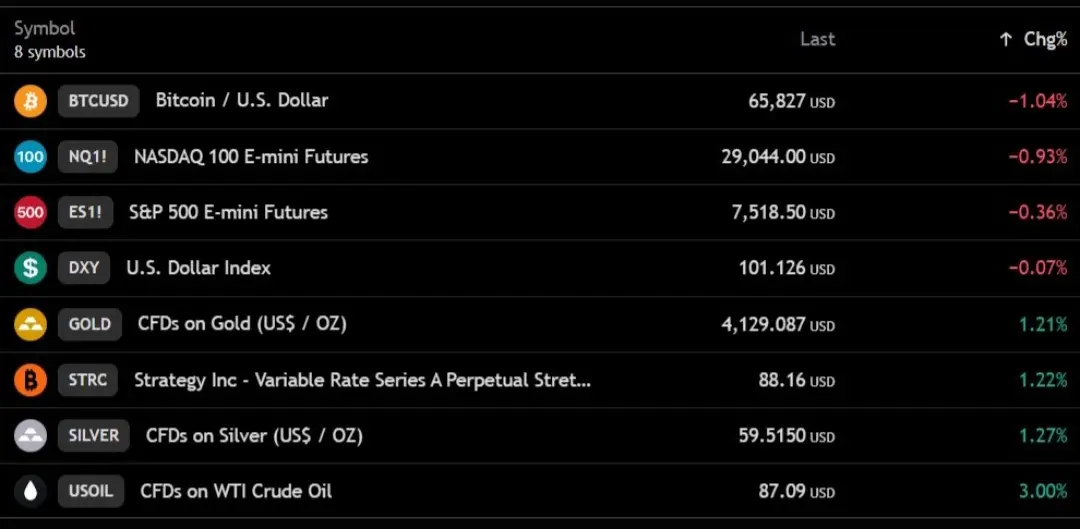Click the sort arrow beside Chg%

[1006, 39]
